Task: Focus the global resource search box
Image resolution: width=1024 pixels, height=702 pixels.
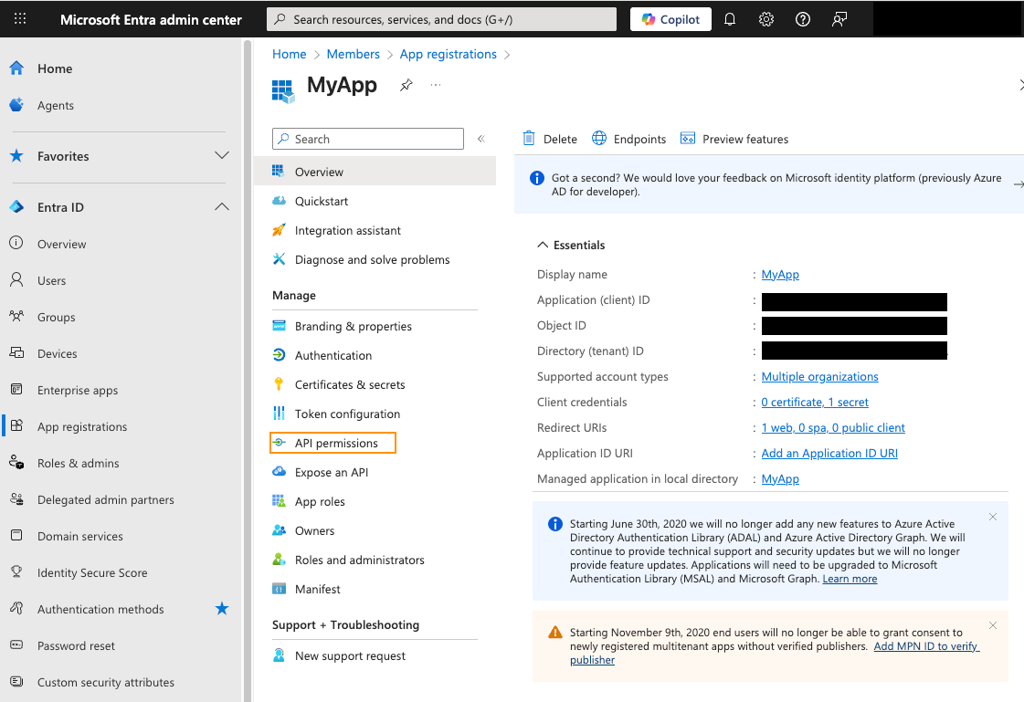Action: point(441,20)
